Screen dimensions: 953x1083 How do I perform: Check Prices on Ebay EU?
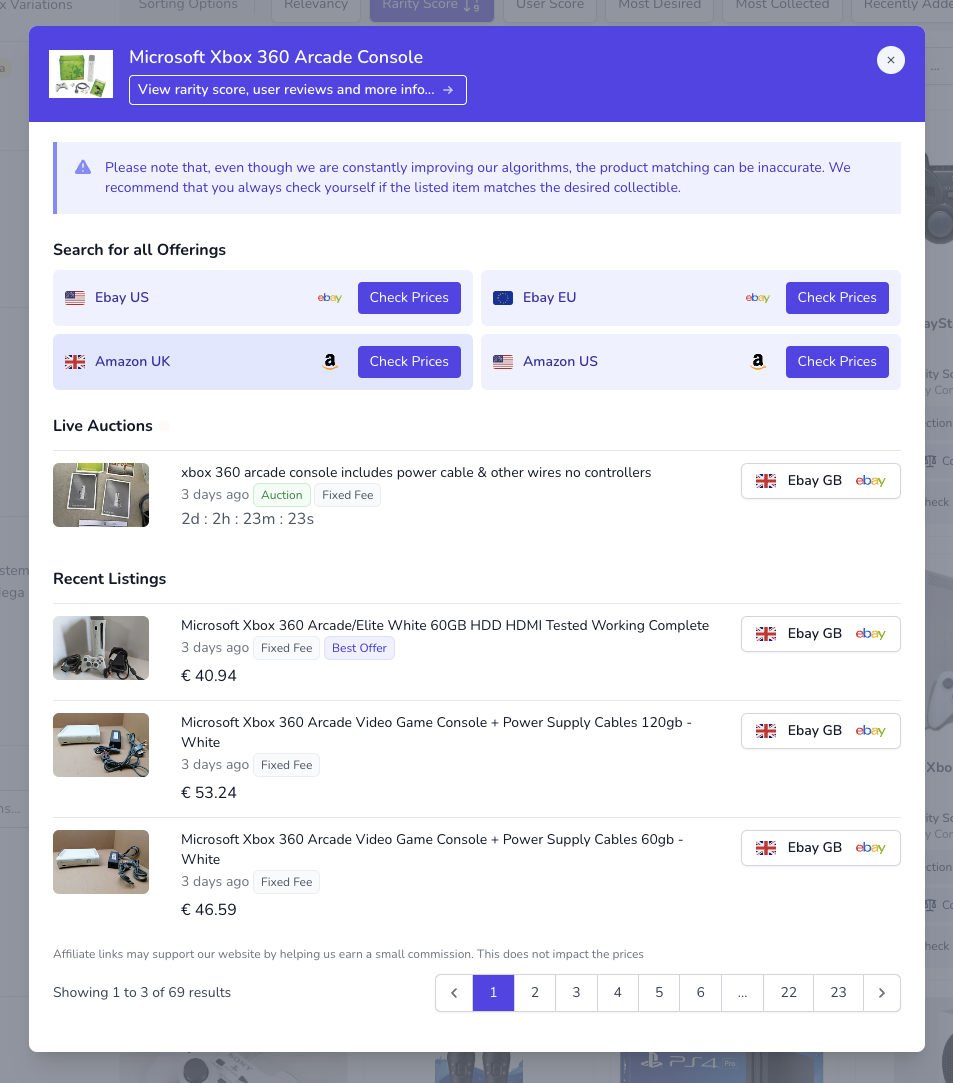[837, 298]
